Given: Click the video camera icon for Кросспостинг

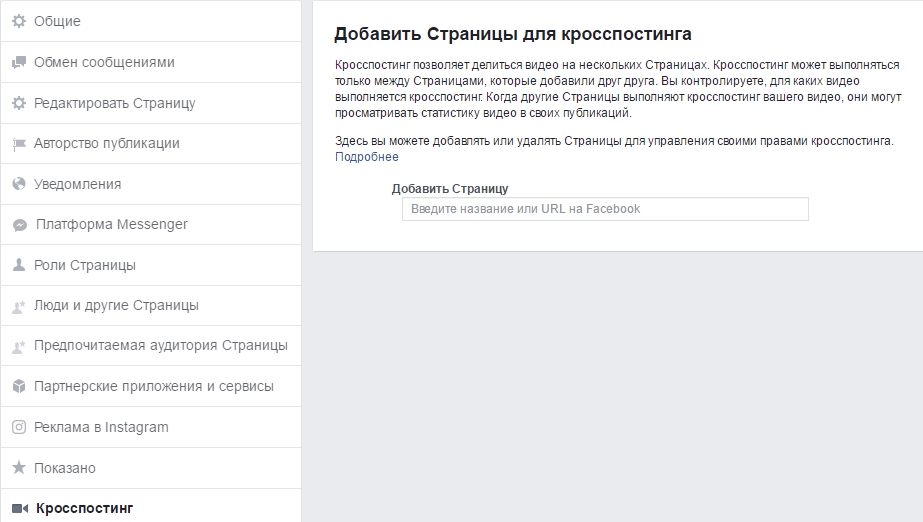Looking at the screenshot, I should coord(19,508).
